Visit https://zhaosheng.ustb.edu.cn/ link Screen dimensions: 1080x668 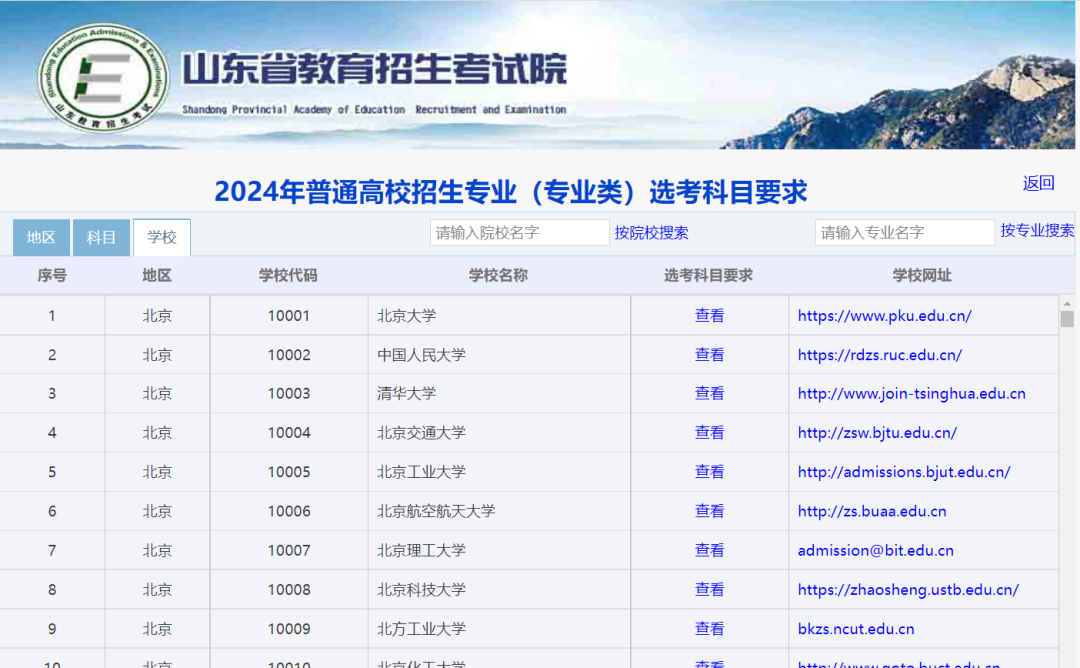(x=908, y=589)
